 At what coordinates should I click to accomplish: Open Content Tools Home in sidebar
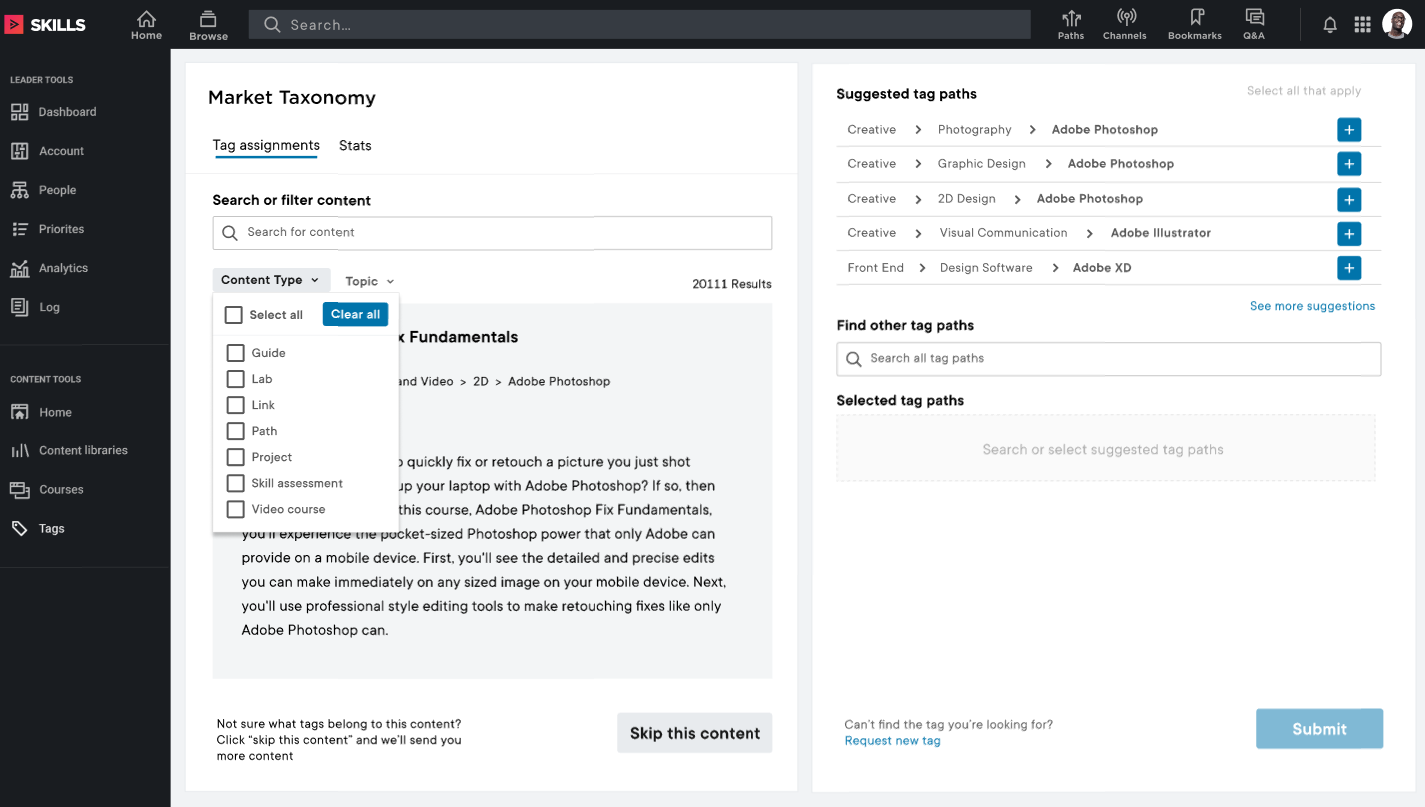click(x=42, y=412)
